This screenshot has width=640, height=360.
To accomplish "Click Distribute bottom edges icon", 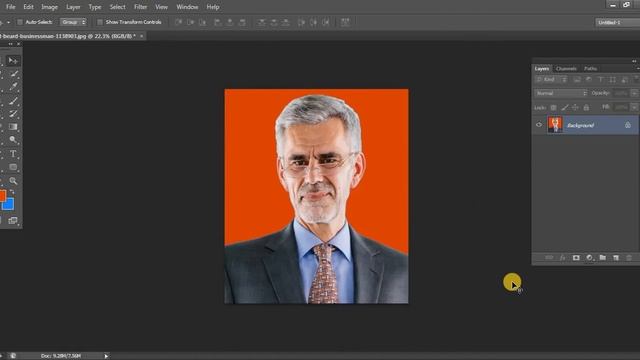I will (286, 22).
